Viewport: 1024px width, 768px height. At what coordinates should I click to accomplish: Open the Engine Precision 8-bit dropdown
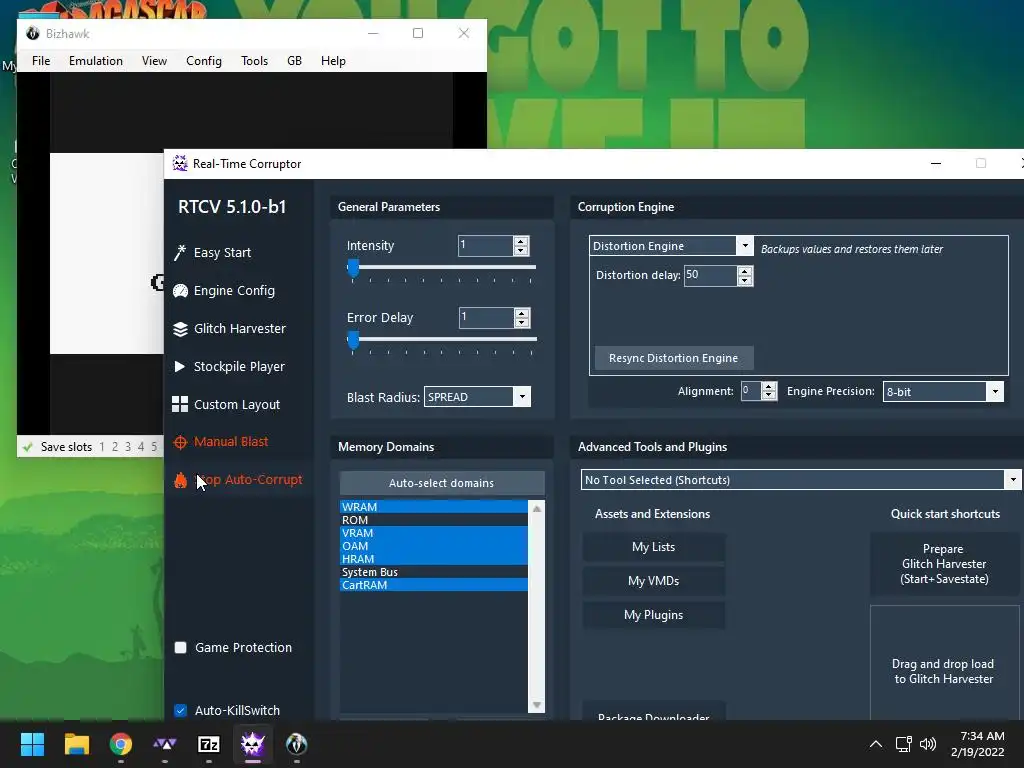click(x=995, y=392)
